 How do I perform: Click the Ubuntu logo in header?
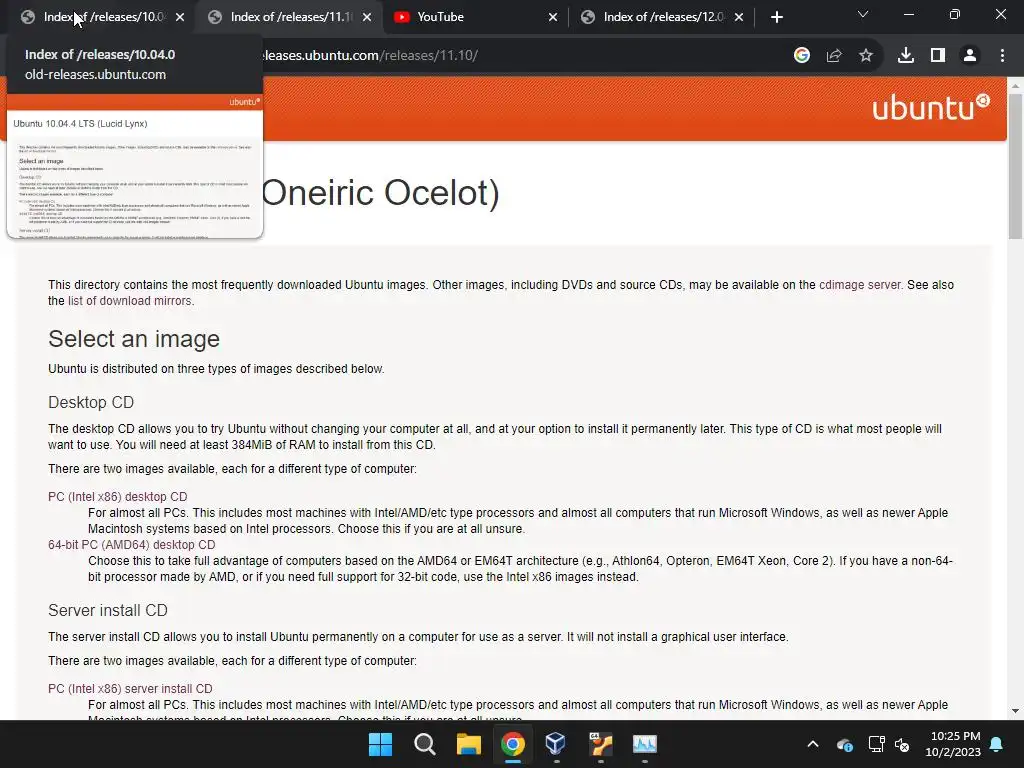point(931,108)
